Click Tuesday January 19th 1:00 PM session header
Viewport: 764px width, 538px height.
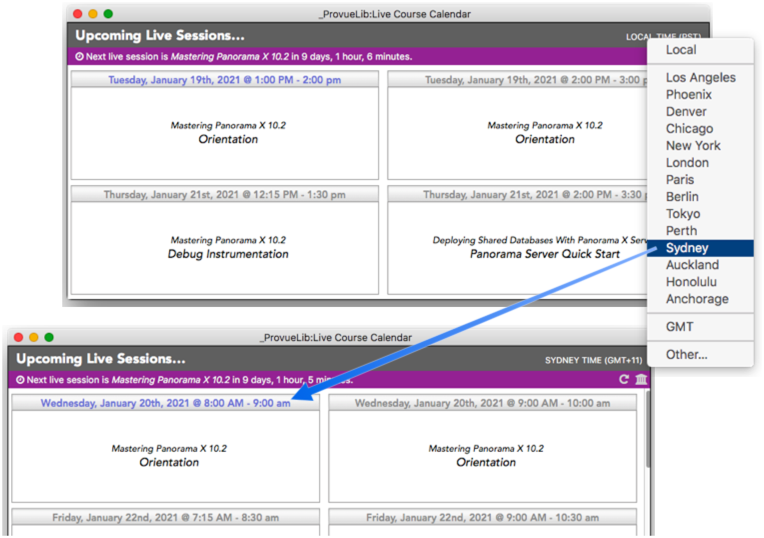click(225, 79)
